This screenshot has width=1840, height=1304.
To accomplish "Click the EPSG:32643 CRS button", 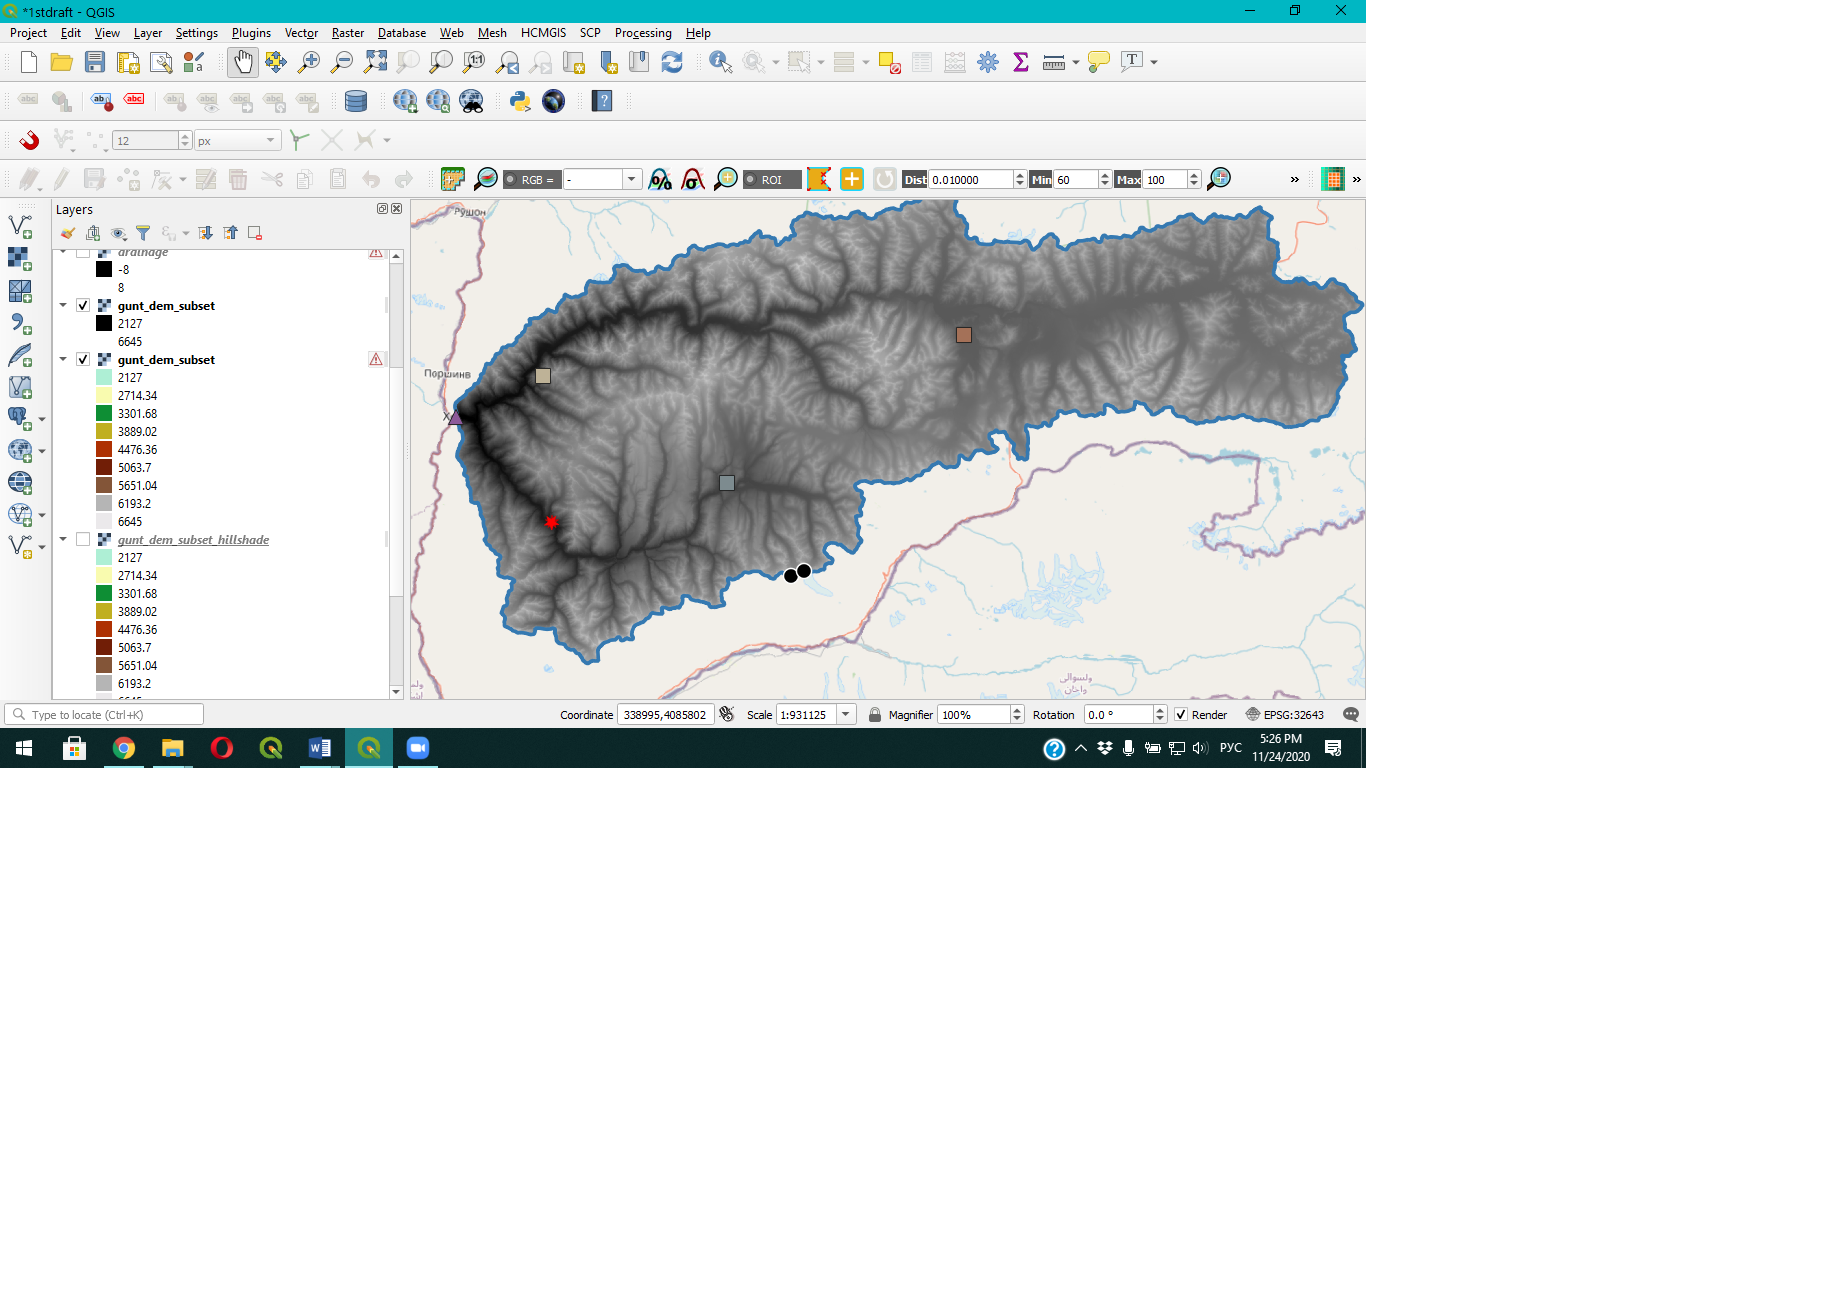I will pyautogui.click(x=1285, y=715).
